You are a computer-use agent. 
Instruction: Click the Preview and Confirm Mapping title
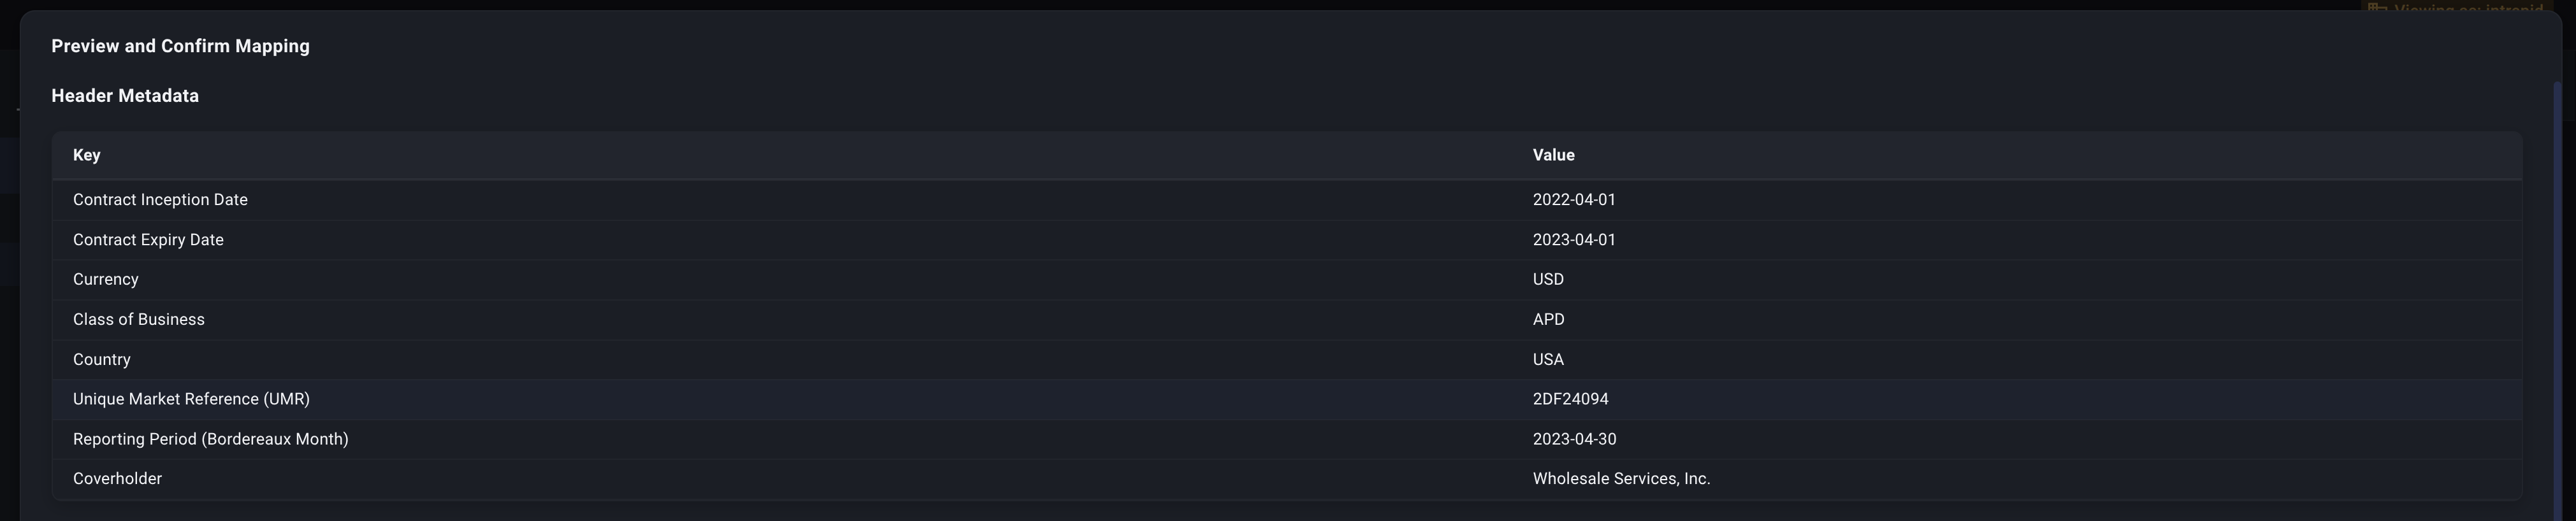tap(180, 45)
